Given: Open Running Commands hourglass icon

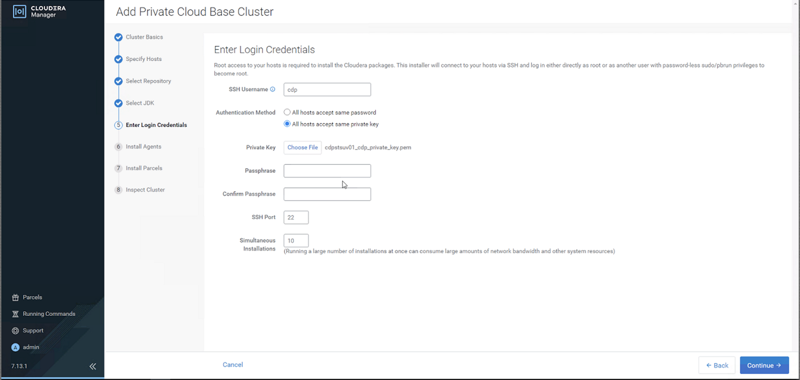Looking at the screenshot, I should pos(15,314).
